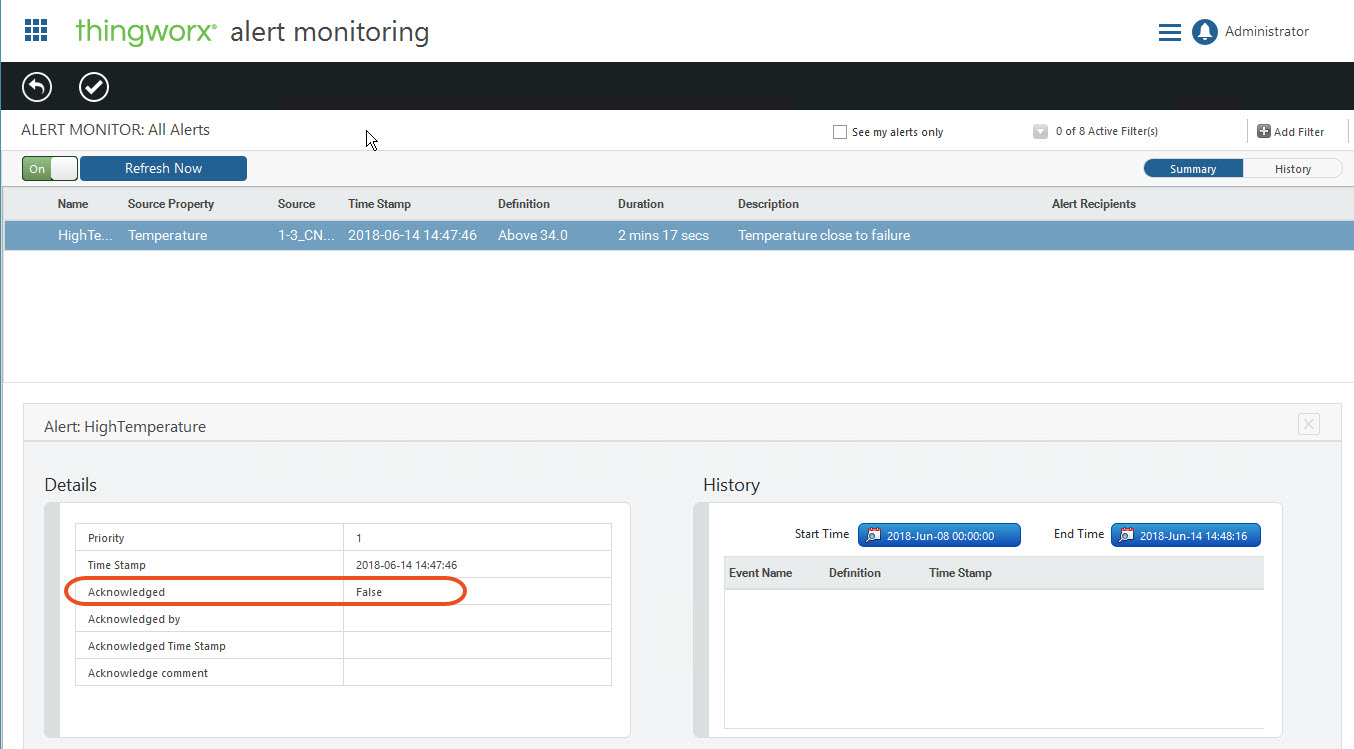
Task: Switch to the History tab
Action: pos(1292,168)
